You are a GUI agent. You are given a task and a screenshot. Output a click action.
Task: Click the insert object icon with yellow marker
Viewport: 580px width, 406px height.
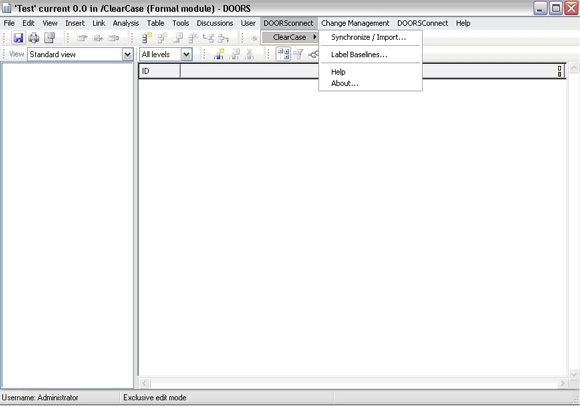tap(147, 37)
